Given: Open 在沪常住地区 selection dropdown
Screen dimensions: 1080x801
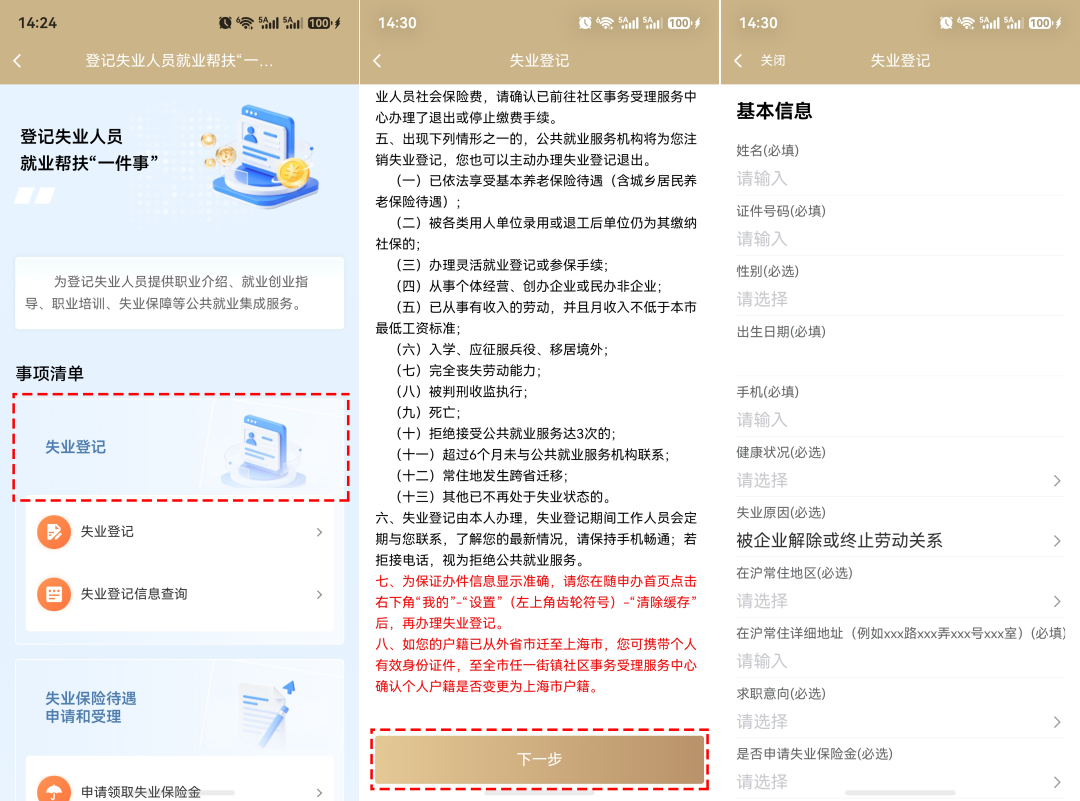Looking at the screenshot, I should 900,601.
